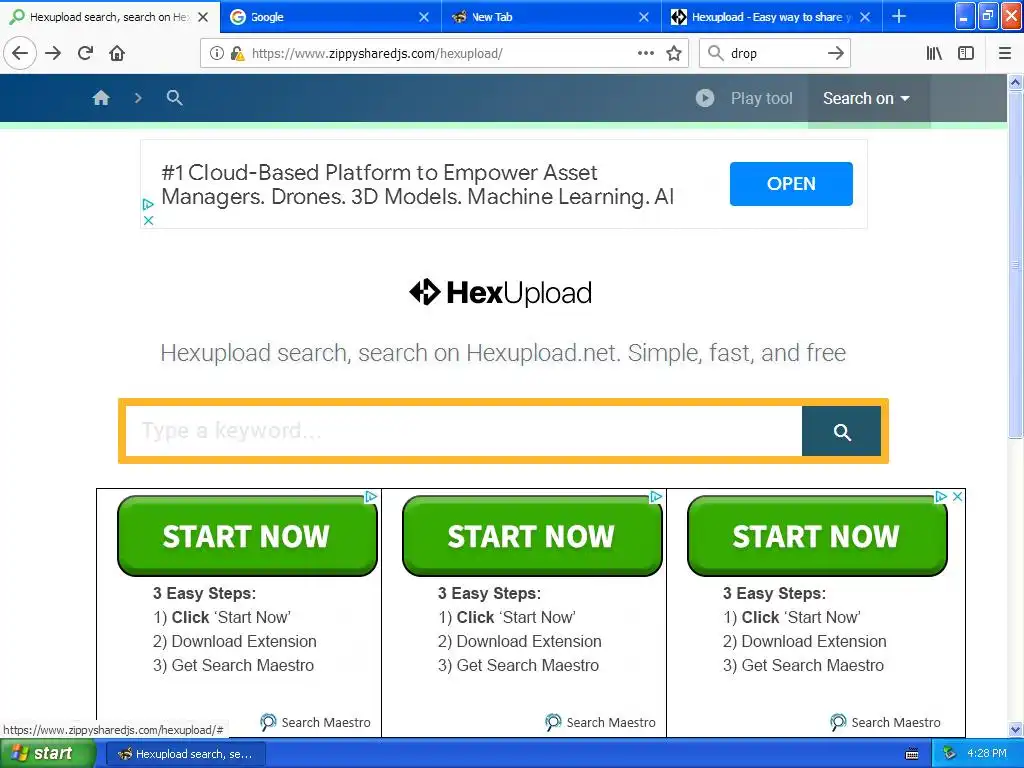Click the OPEN button on the ad
The image size is (1024, 768).
coord(791,184)
